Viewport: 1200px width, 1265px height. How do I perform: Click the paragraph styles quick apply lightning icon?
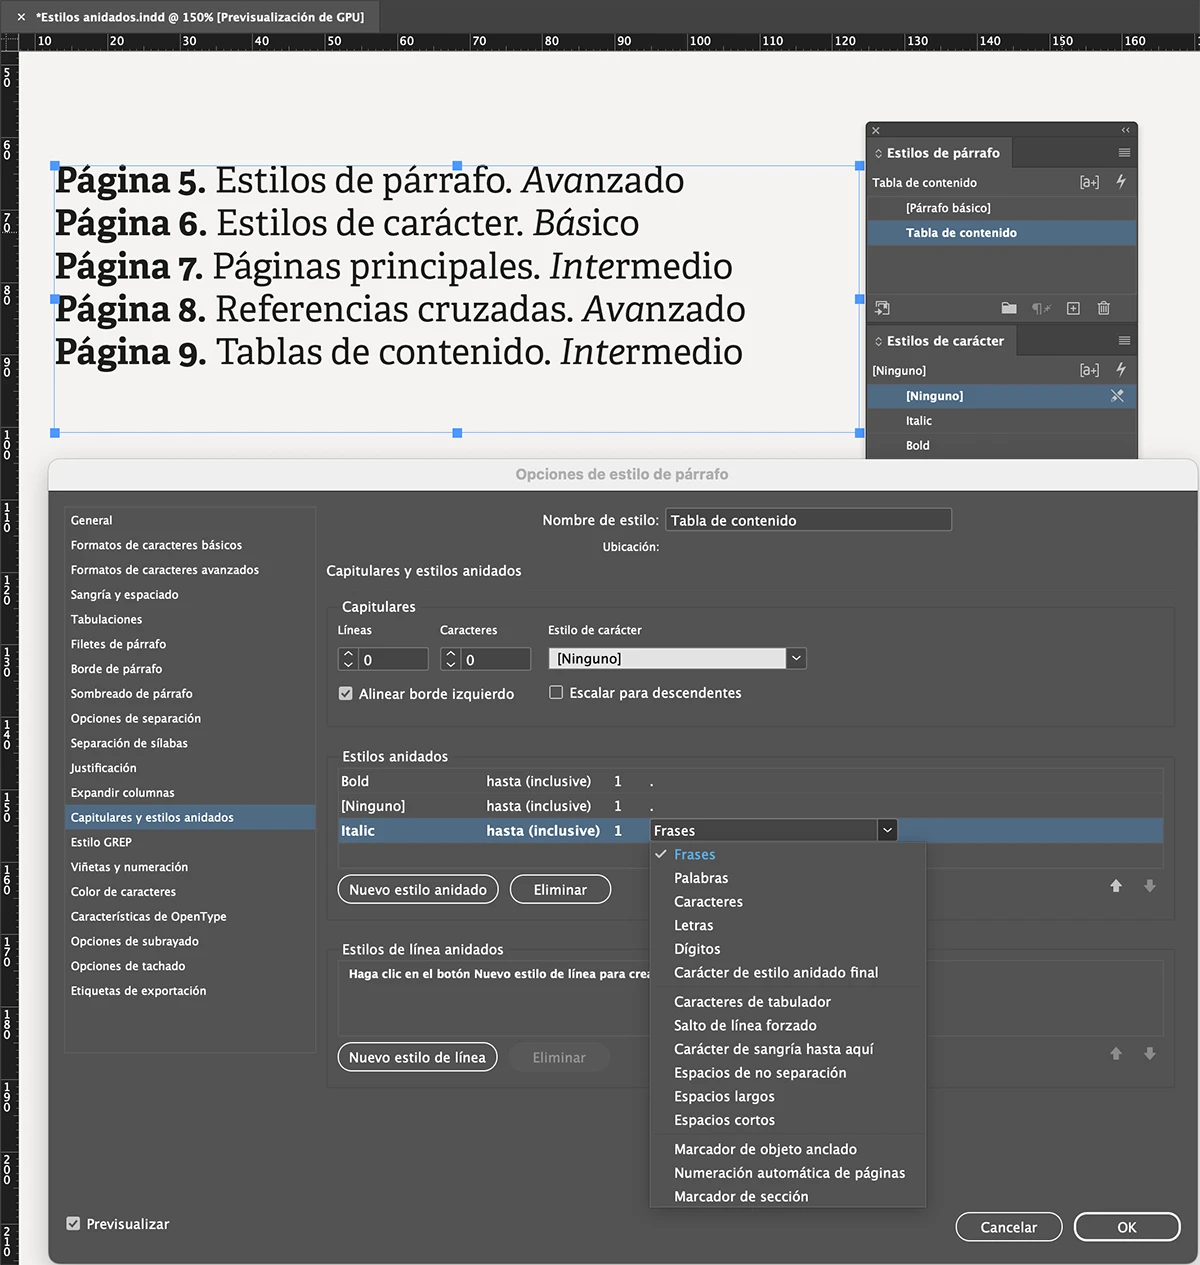click(x=1121, y=182)
